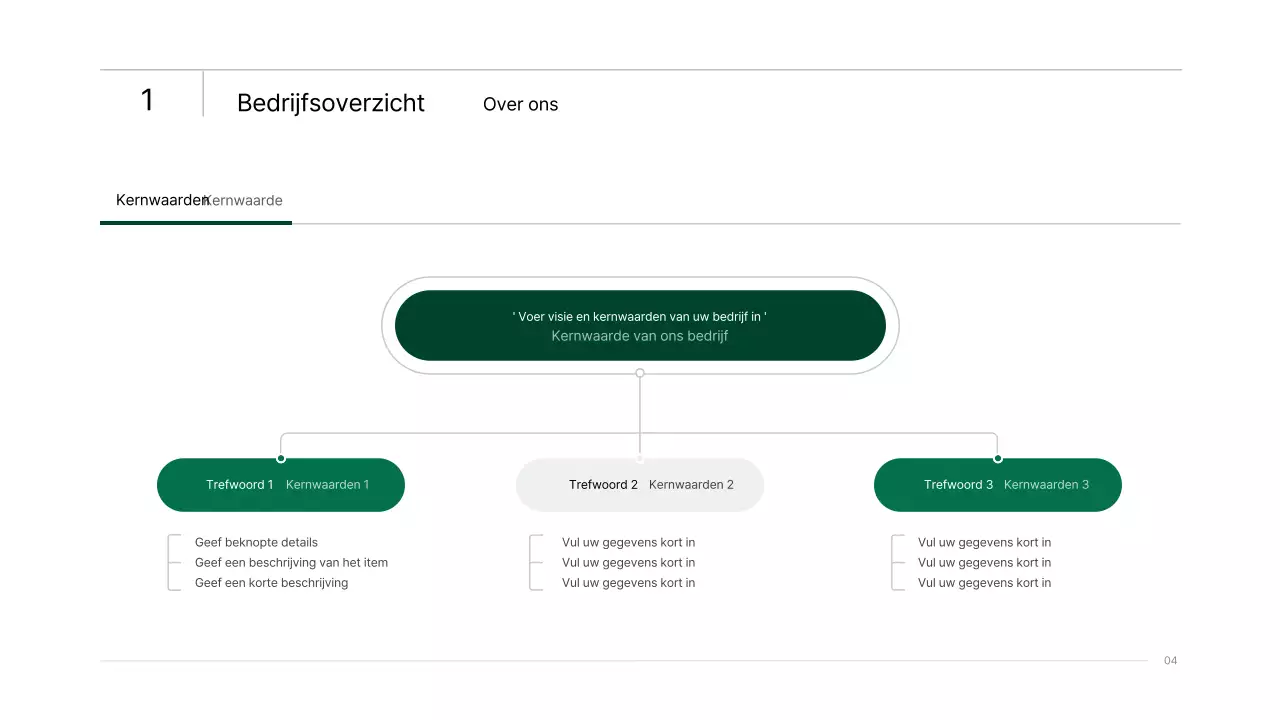Click the page number "04"
1280x720 pixels.
coord(1170,660)
